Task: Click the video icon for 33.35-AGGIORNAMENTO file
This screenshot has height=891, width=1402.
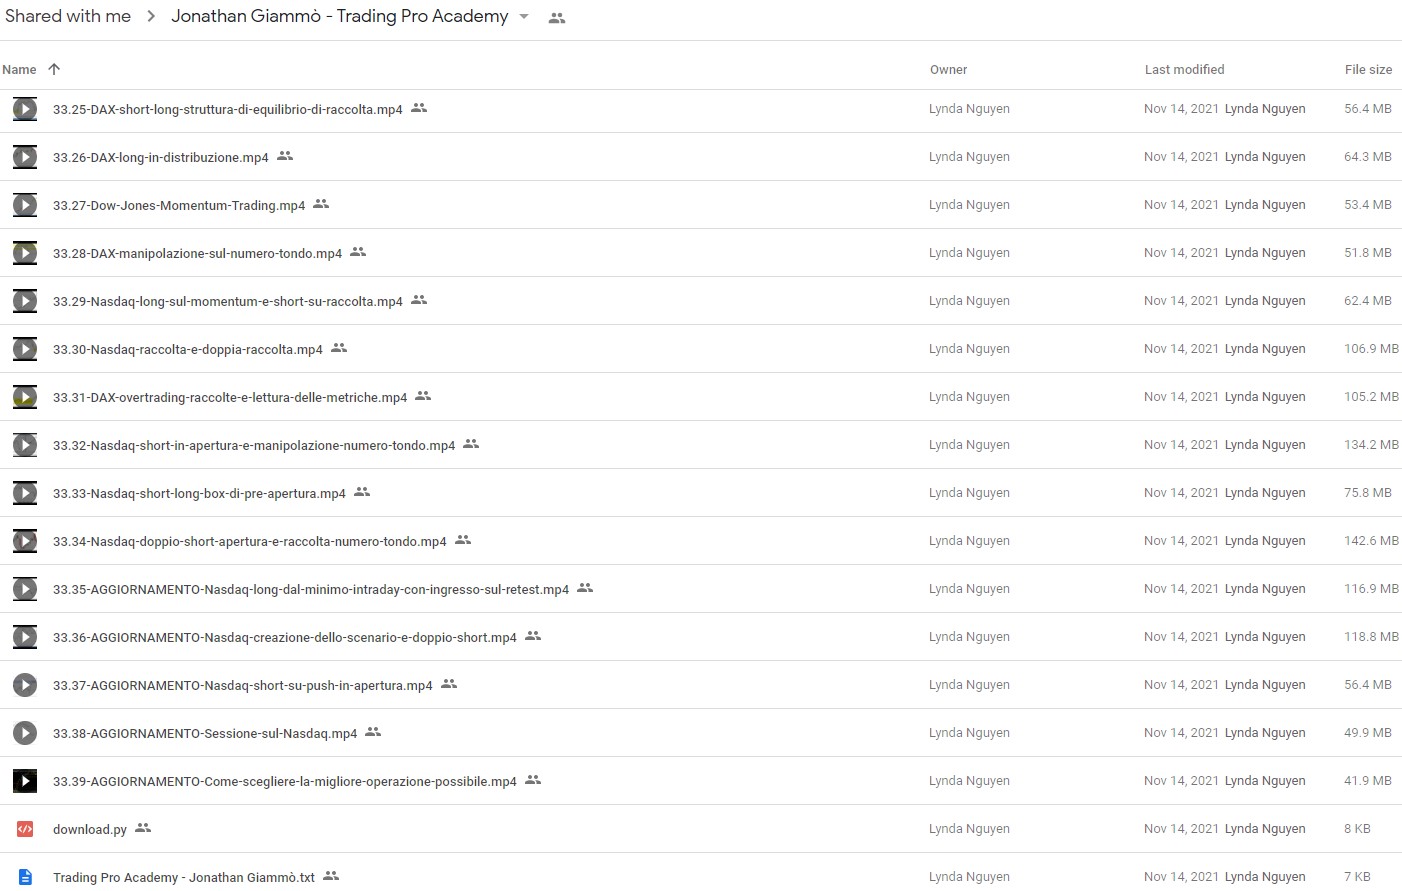Action: [x=25, y=589]
